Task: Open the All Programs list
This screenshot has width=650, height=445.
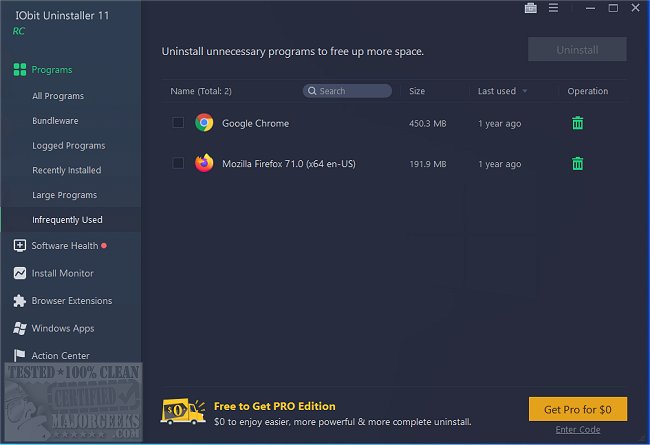Action: [x=58, y=96]
